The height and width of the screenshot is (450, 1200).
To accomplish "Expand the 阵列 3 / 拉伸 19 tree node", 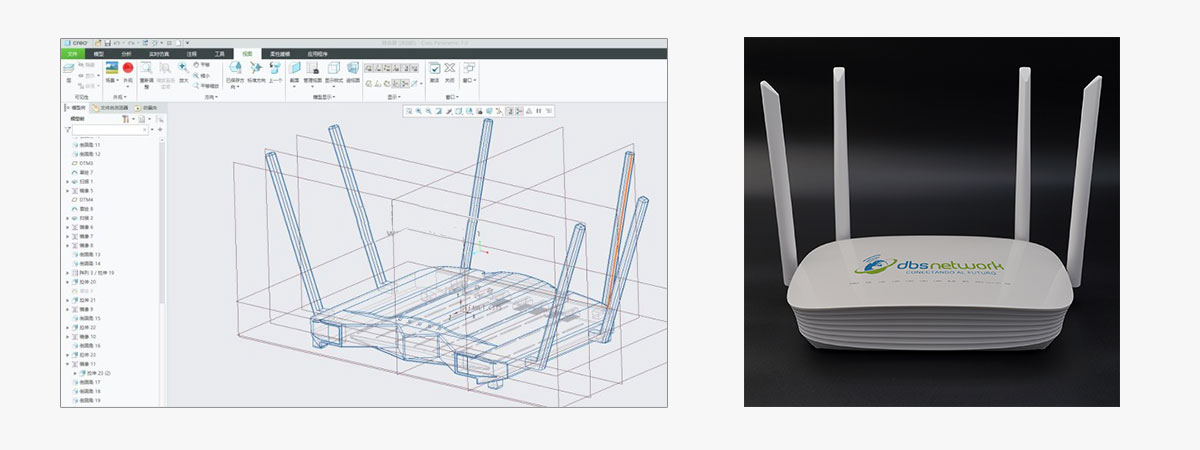I will coord(68,272).
